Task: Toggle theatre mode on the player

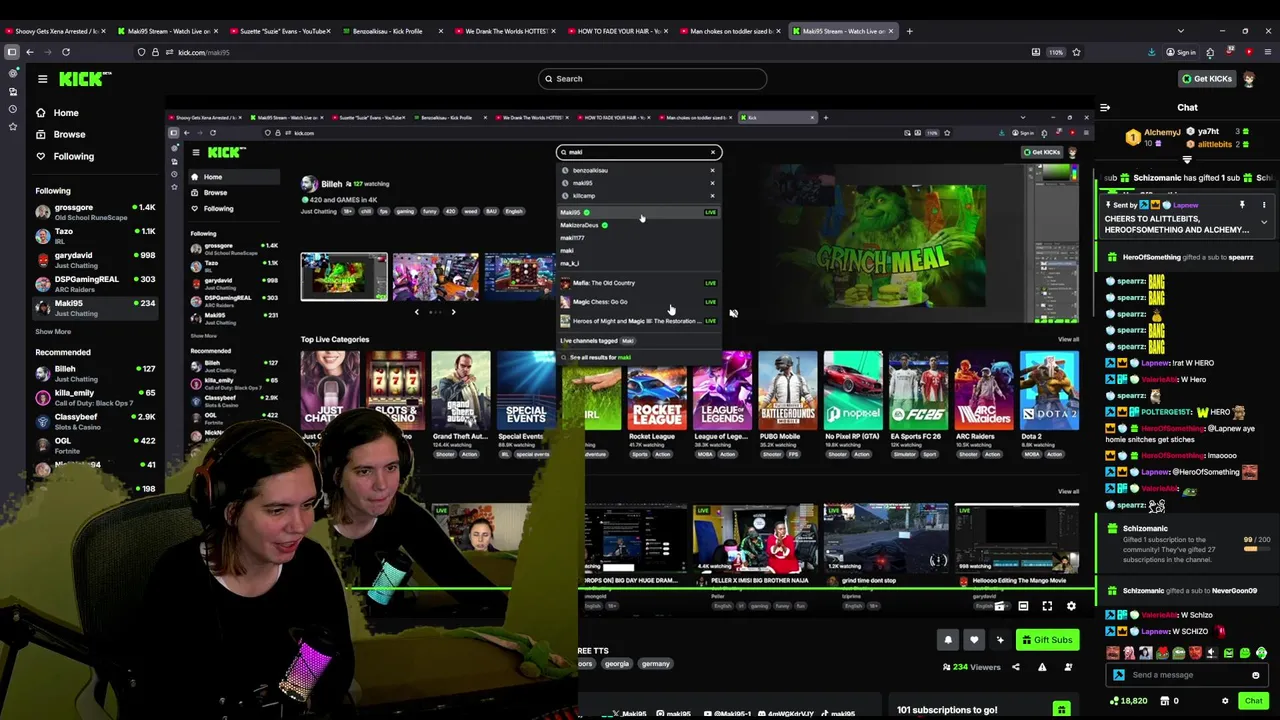Action: [x=1023, y=606]
